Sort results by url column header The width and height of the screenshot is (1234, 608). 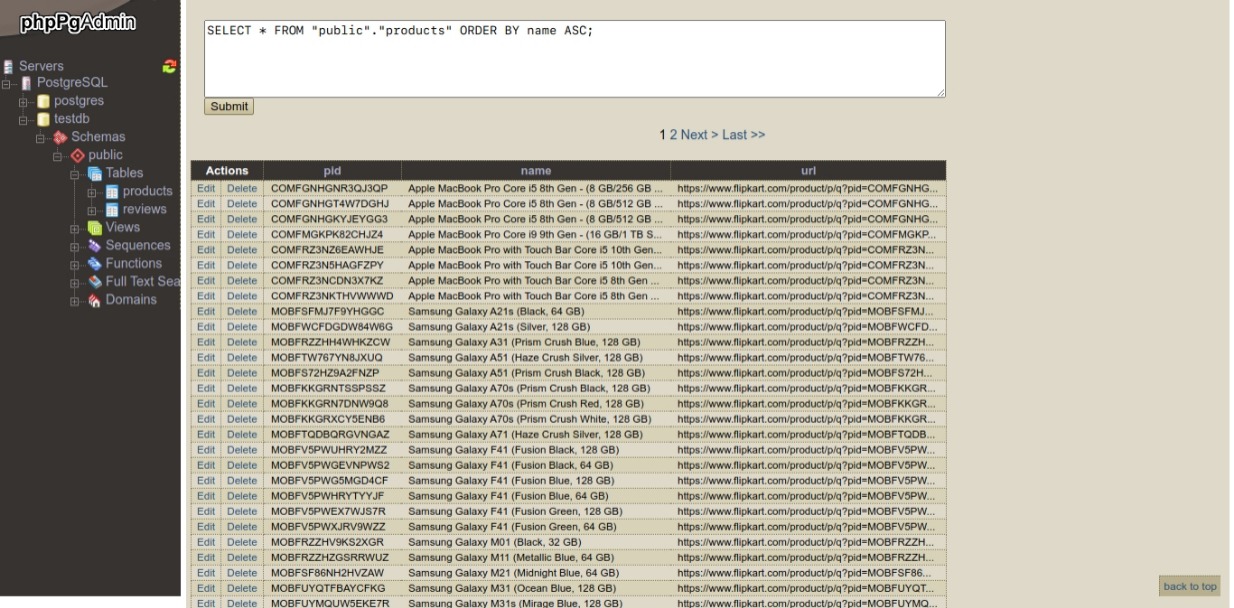pyautogui.click(x=808, y=171)
